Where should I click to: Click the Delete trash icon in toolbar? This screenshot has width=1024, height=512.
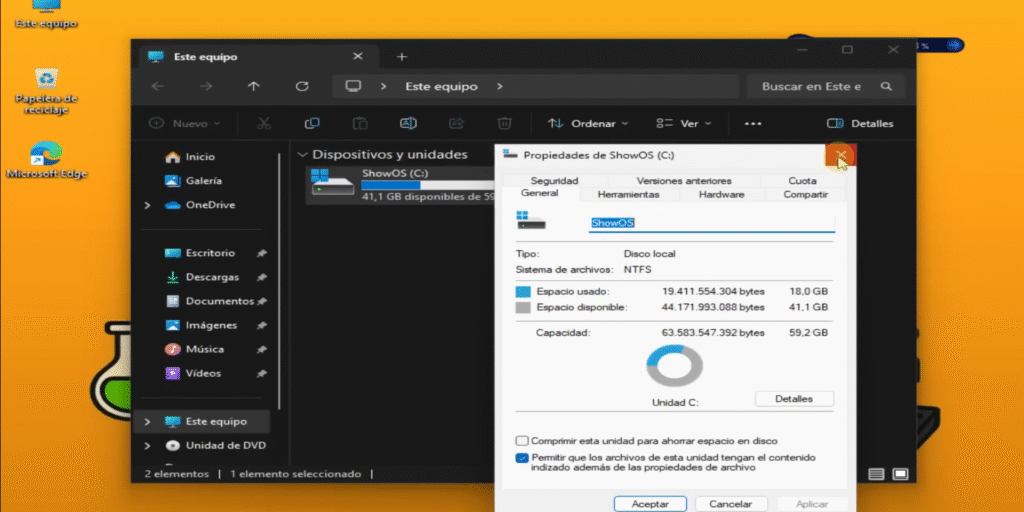505,124
